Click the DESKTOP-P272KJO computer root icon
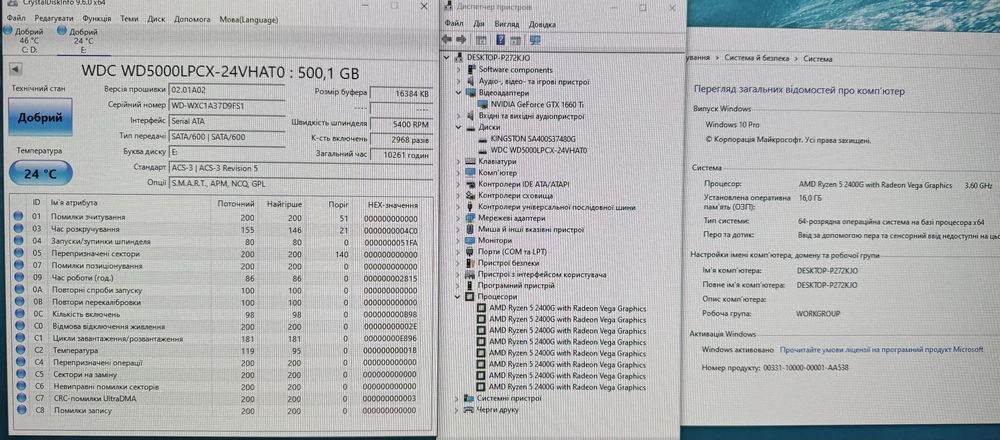This screenshot has height=440, width=1000. pyautogui.click(x=460, y=57)
